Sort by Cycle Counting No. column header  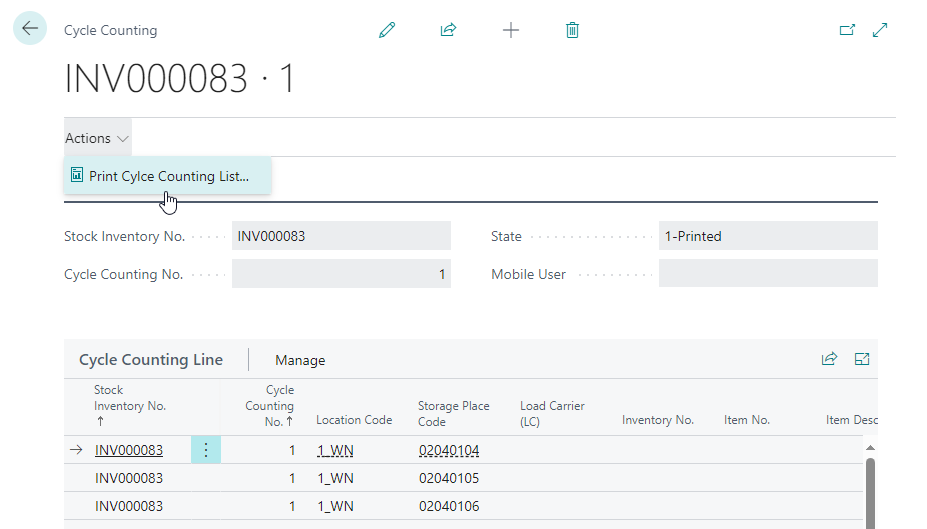point(271,405)
